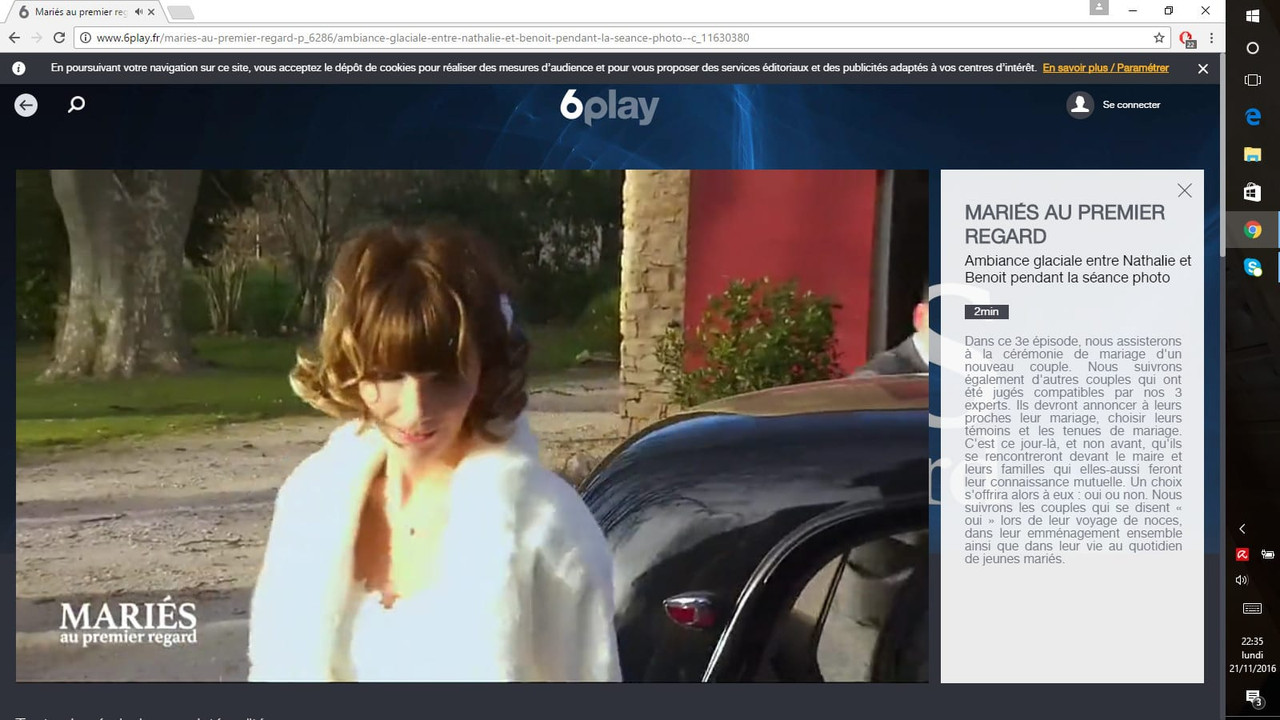
Task: Click the Chrome taskbar icon
Action: (x=1253, y=230)
